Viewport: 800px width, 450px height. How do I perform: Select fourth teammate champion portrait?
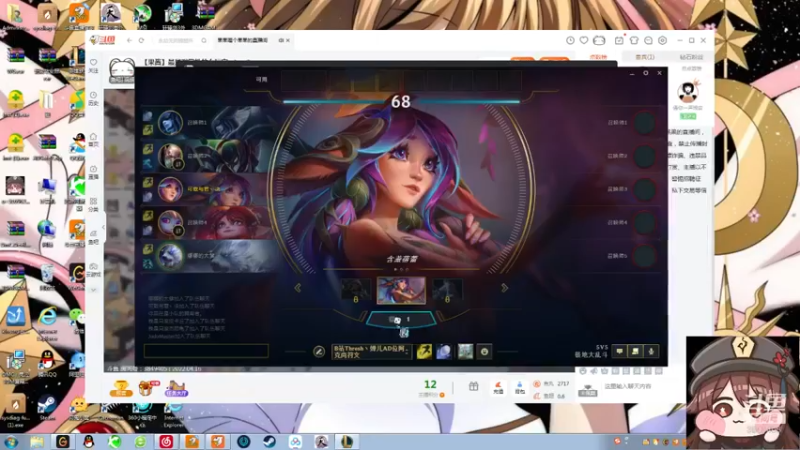(x=170, y=222)
